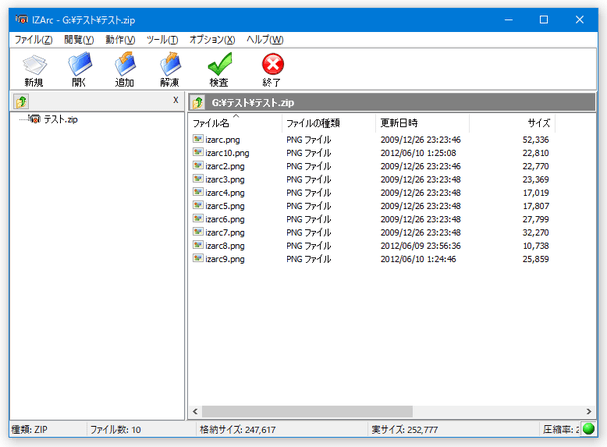Click the 解凍 (Extract) toolbar icon
The width and height of the screenshot is (607, 447).
click(170, 64)
